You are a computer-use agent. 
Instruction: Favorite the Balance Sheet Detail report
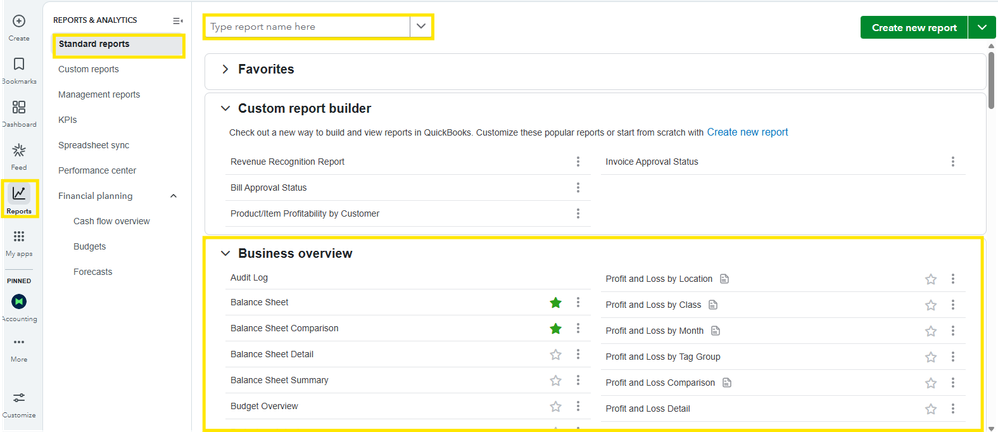[x=556, y=354]
